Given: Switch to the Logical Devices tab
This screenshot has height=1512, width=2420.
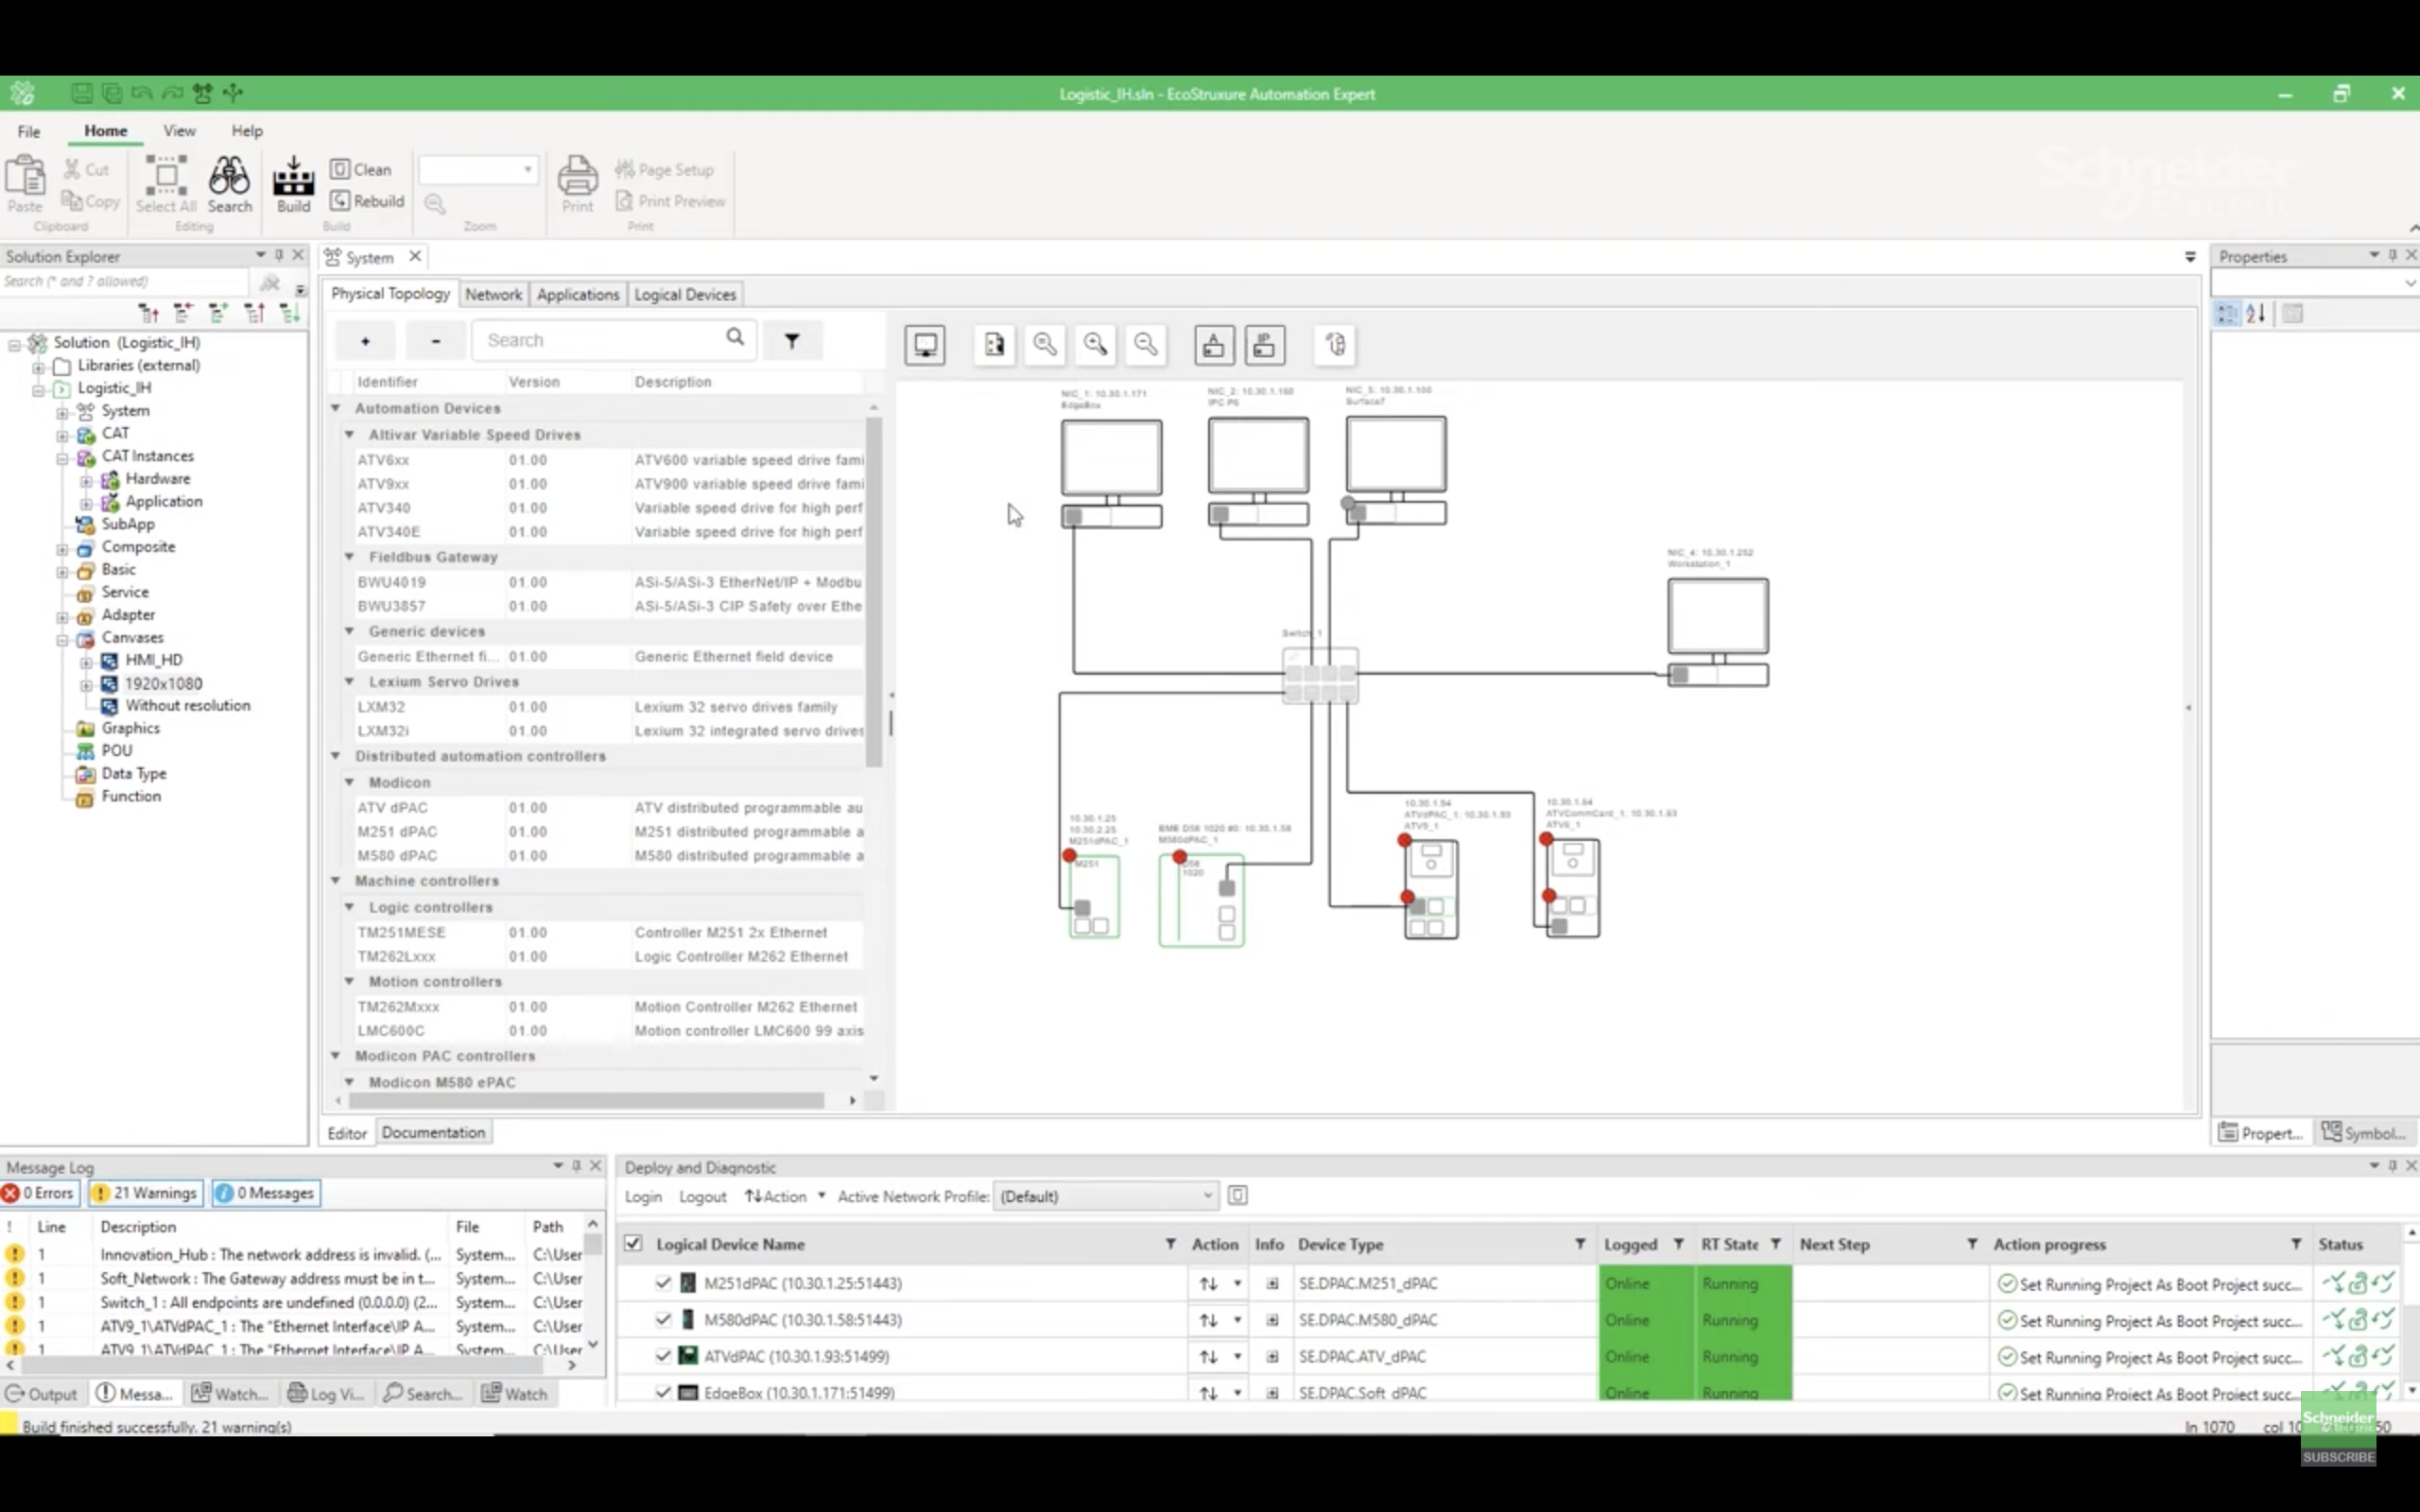Looking at the screenshot, I should click(x=685, y=294).
